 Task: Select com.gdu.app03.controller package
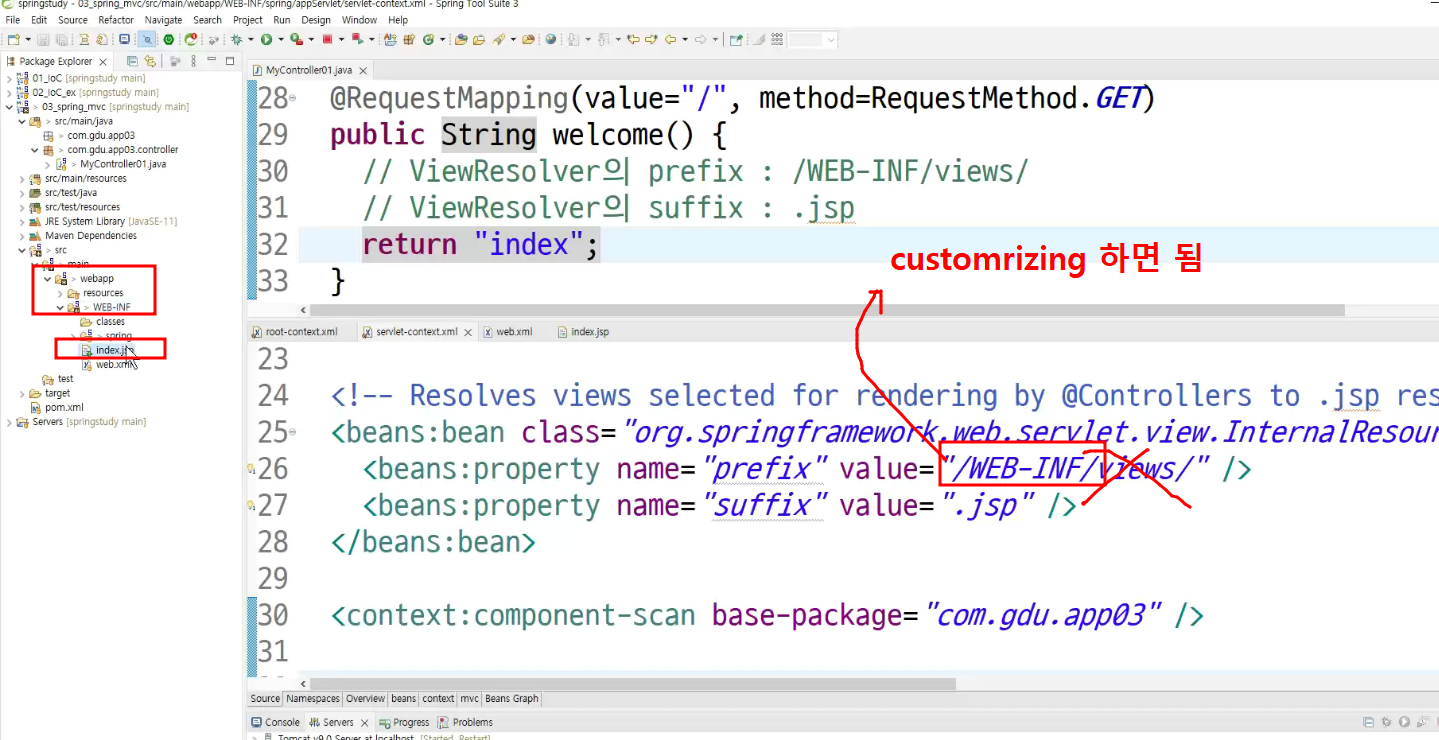[123, 150]
